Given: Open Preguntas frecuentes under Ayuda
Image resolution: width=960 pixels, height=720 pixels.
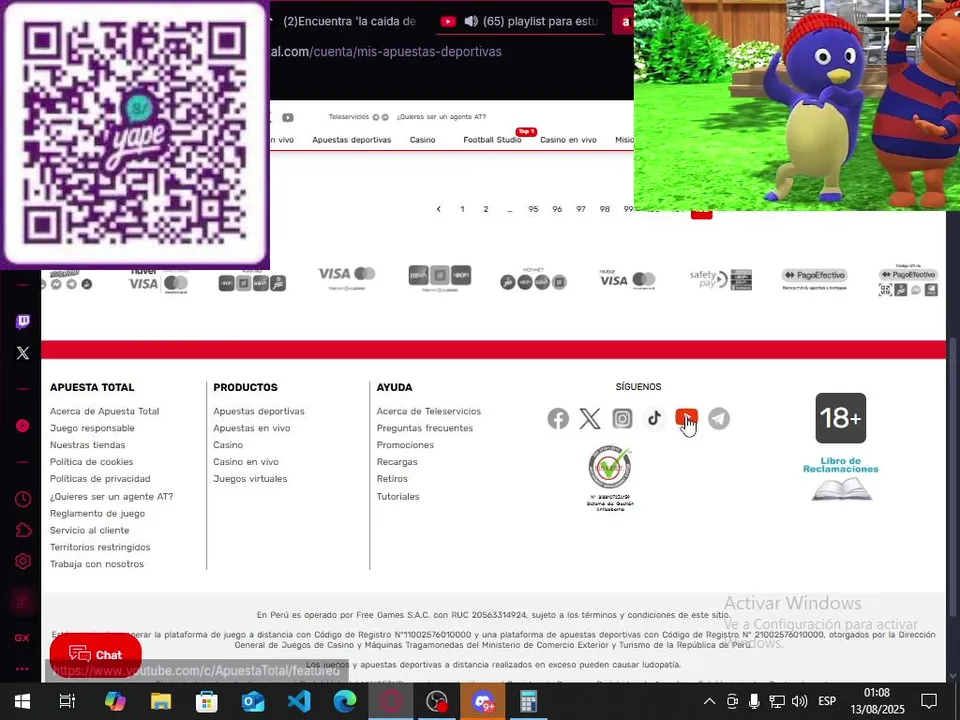Looking at the screenshot, I should (425, 428).
